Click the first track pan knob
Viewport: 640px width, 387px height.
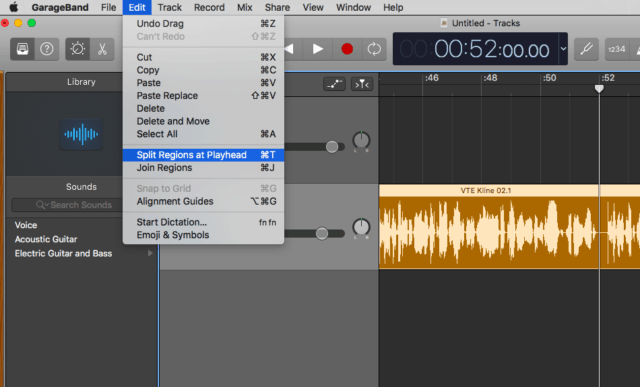coord(361,141)
